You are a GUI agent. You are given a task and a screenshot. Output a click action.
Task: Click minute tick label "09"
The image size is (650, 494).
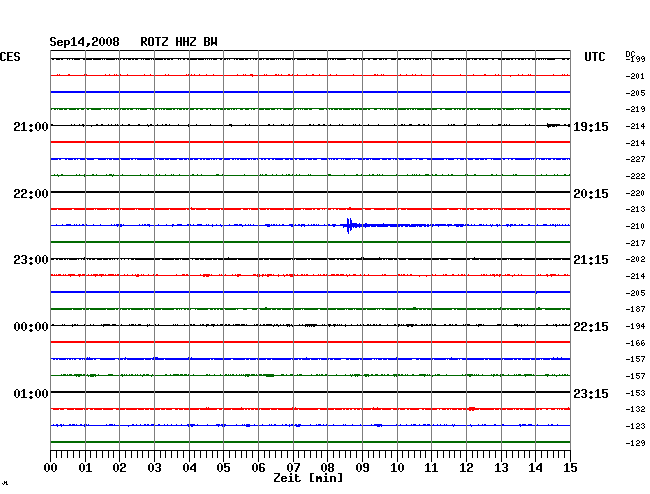(362, 468)
